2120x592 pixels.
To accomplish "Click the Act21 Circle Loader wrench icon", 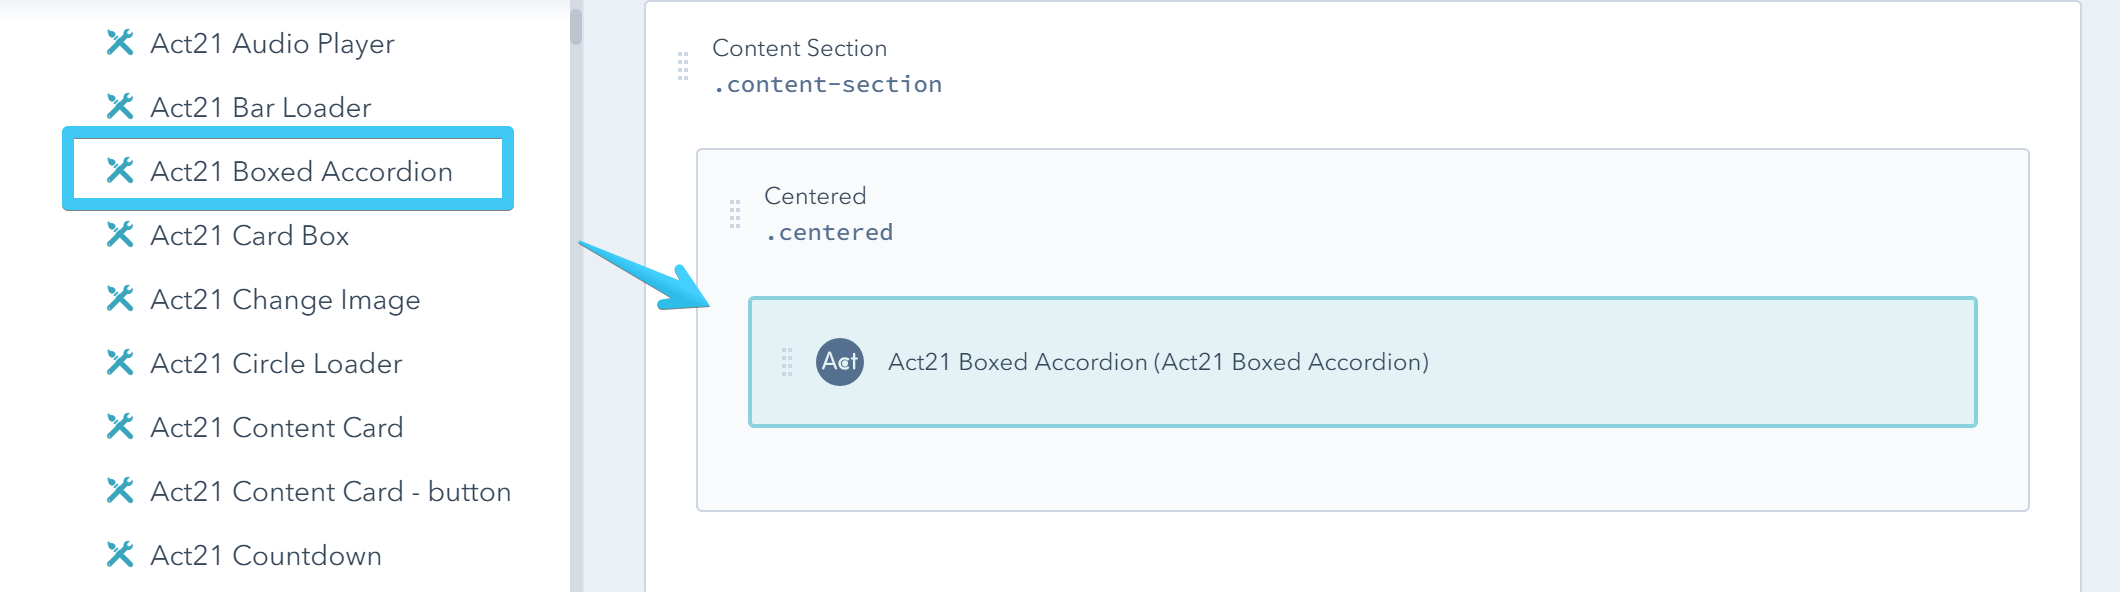I will point(121,363).
